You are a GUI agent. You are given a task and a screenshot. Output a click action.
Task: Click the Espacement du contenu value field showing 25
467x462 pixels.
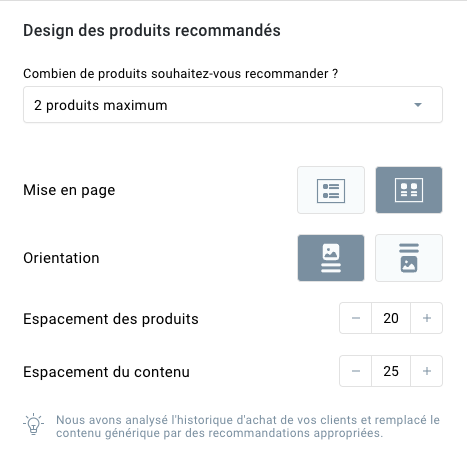click(x=391, y=371)
